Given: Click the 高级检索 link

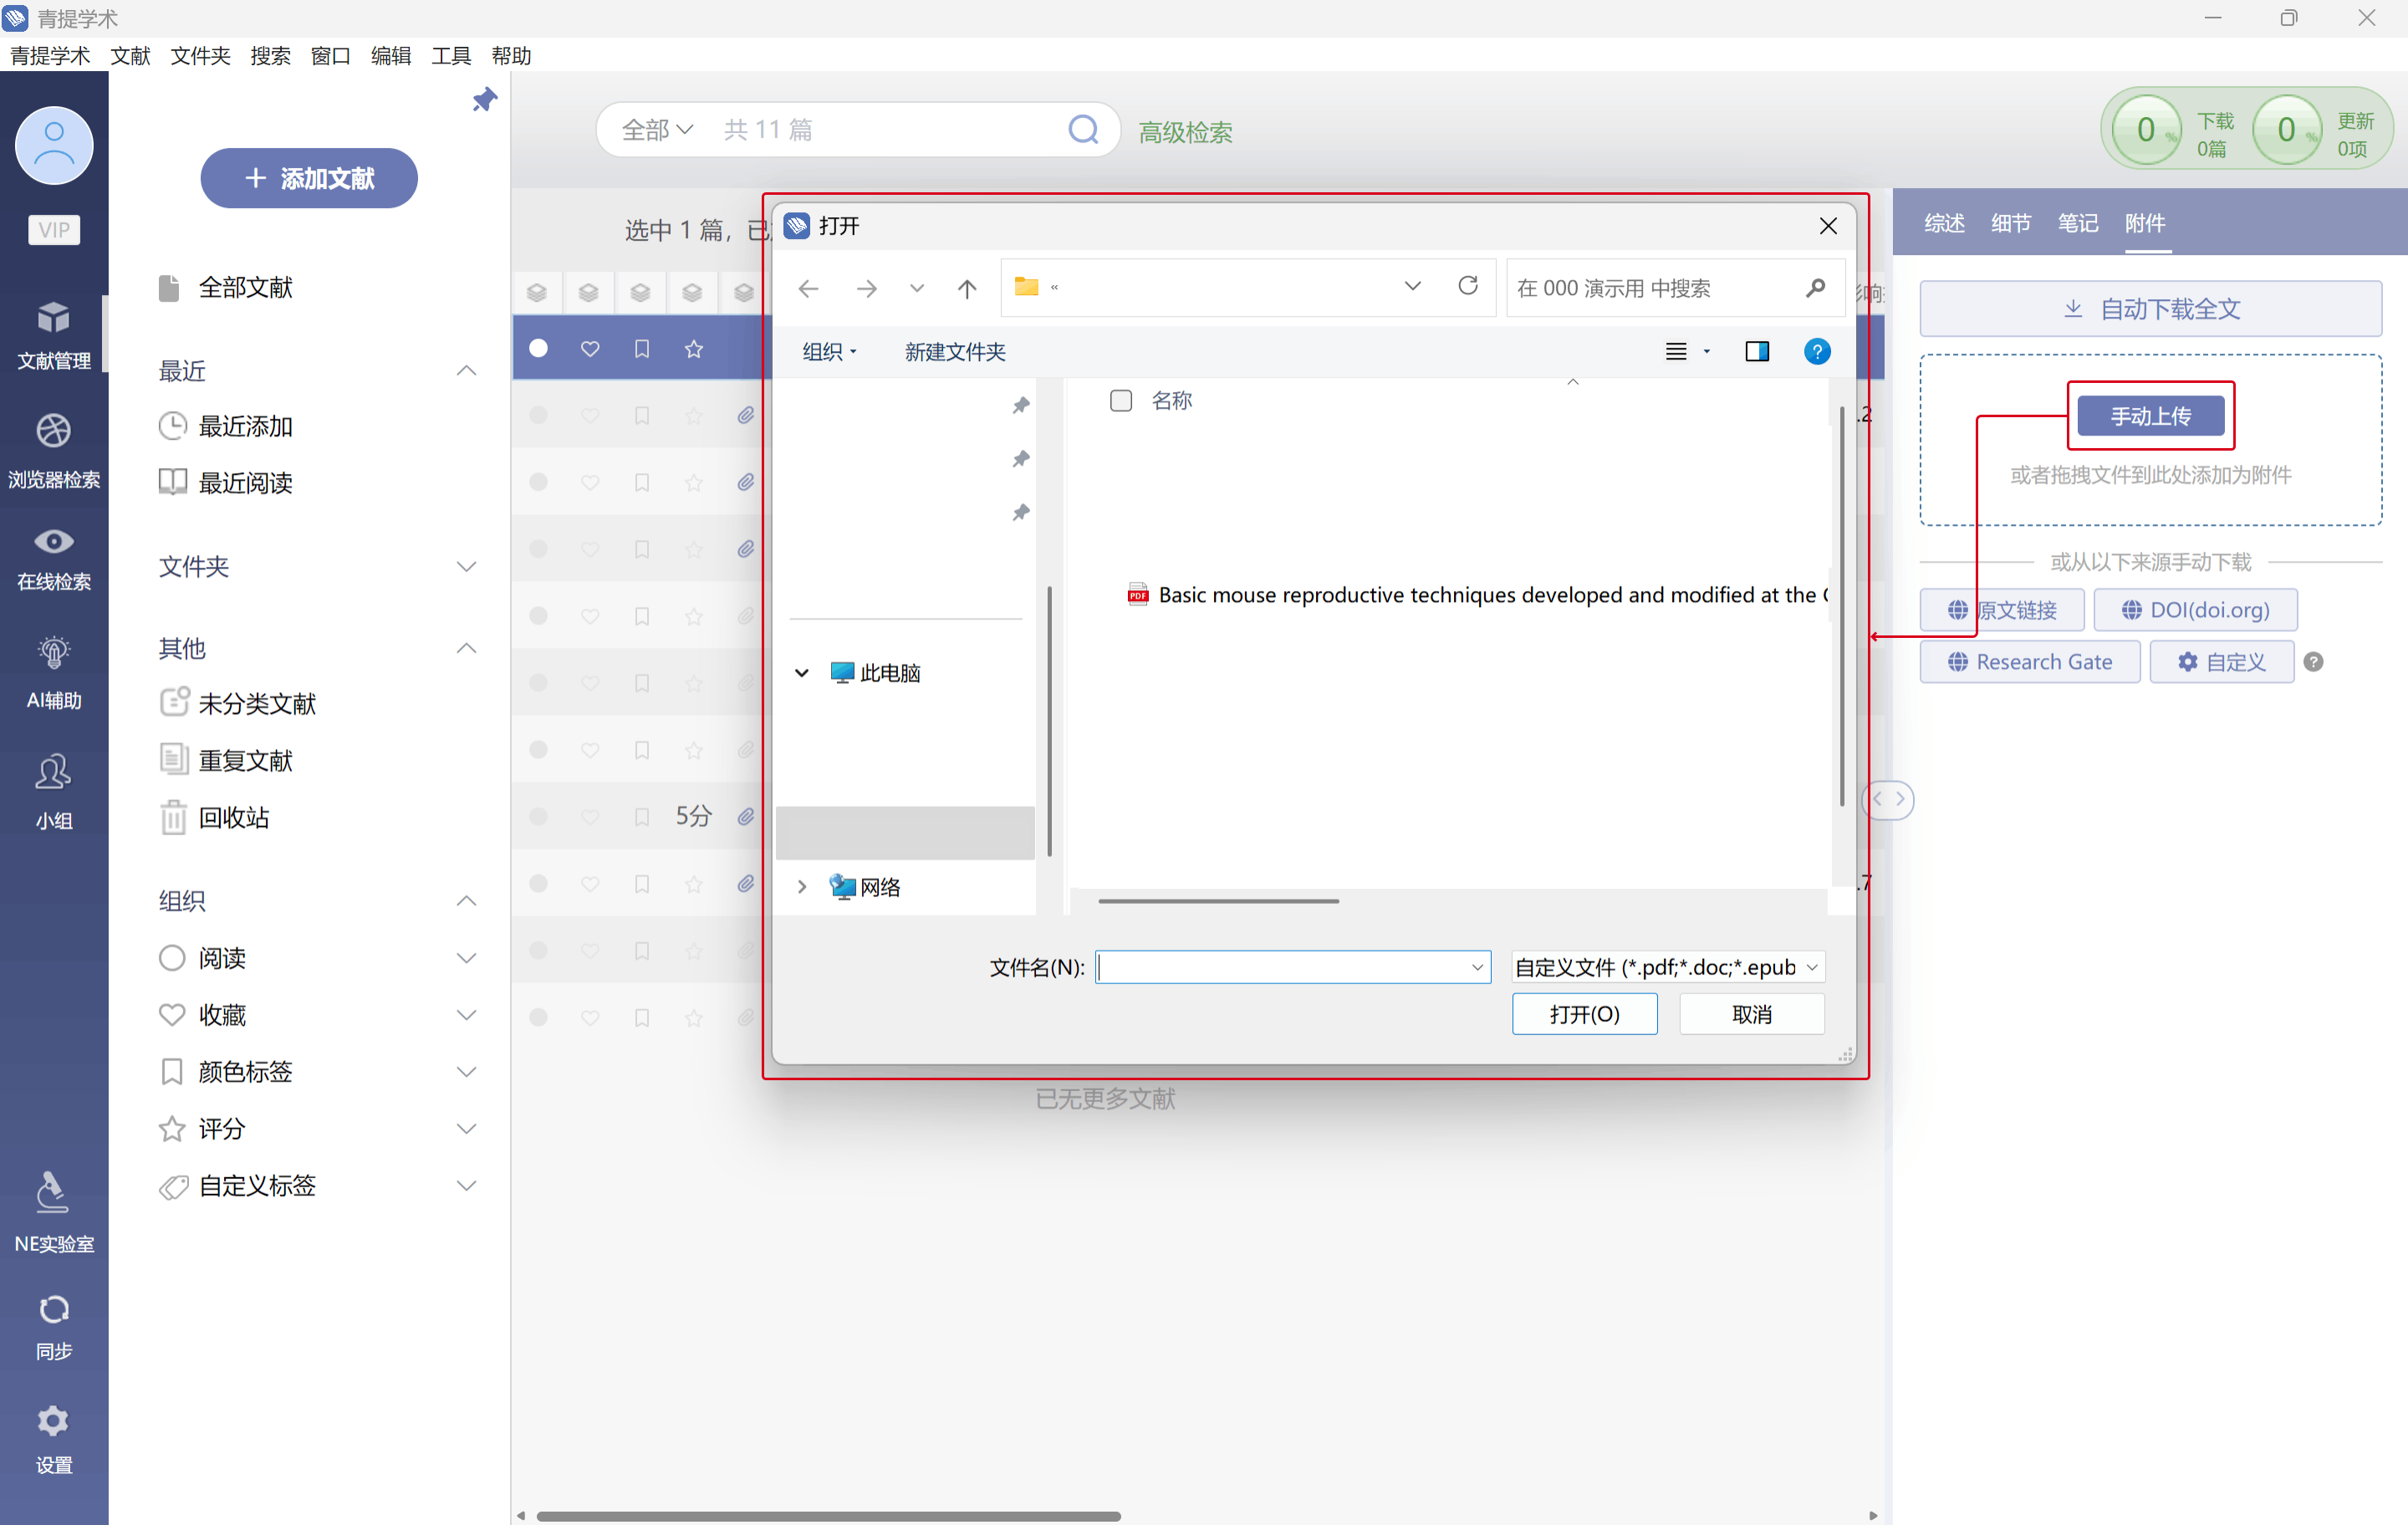Looking at the screenshot, I should pyautogui.click(x=1185, y=132).
